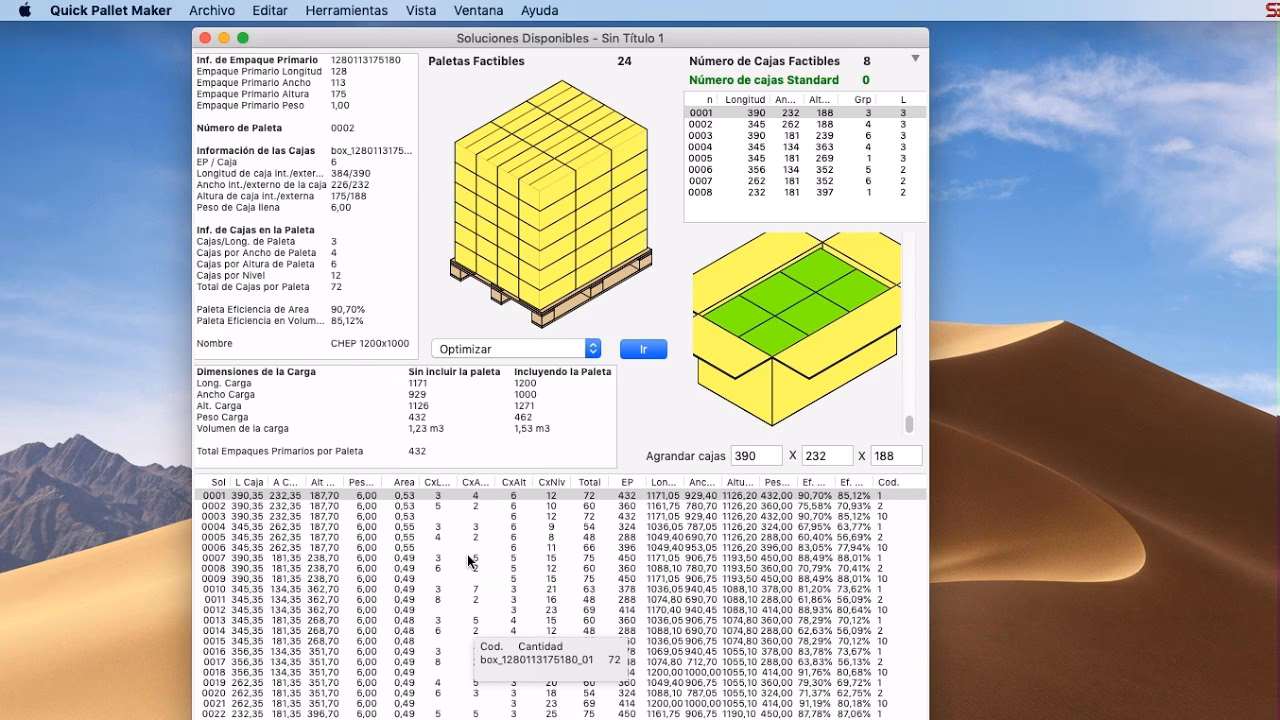The image size is (1280, 720).
Task: Click the yellow minimize window button
Action: (x=224, y=38)
